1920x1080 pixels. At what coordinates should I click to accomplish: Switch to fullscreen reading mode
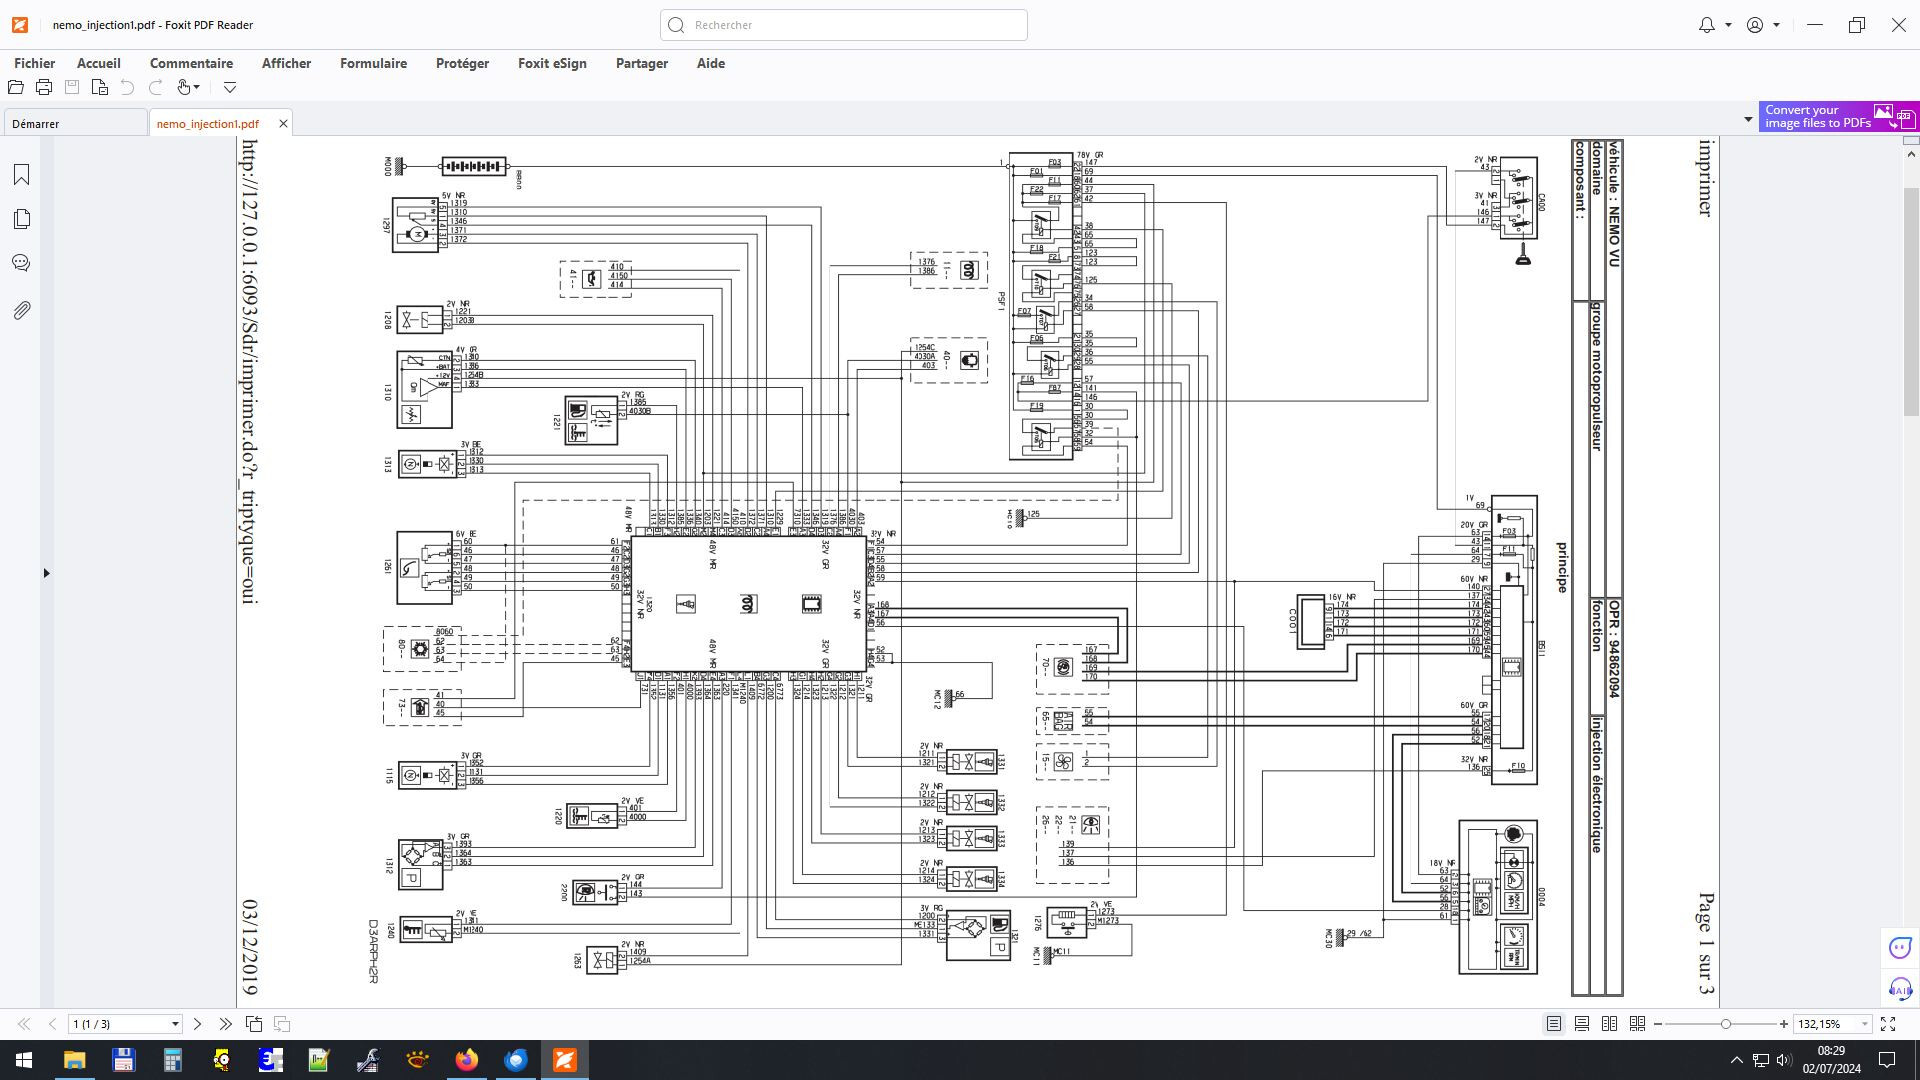click(1888, 1024)
